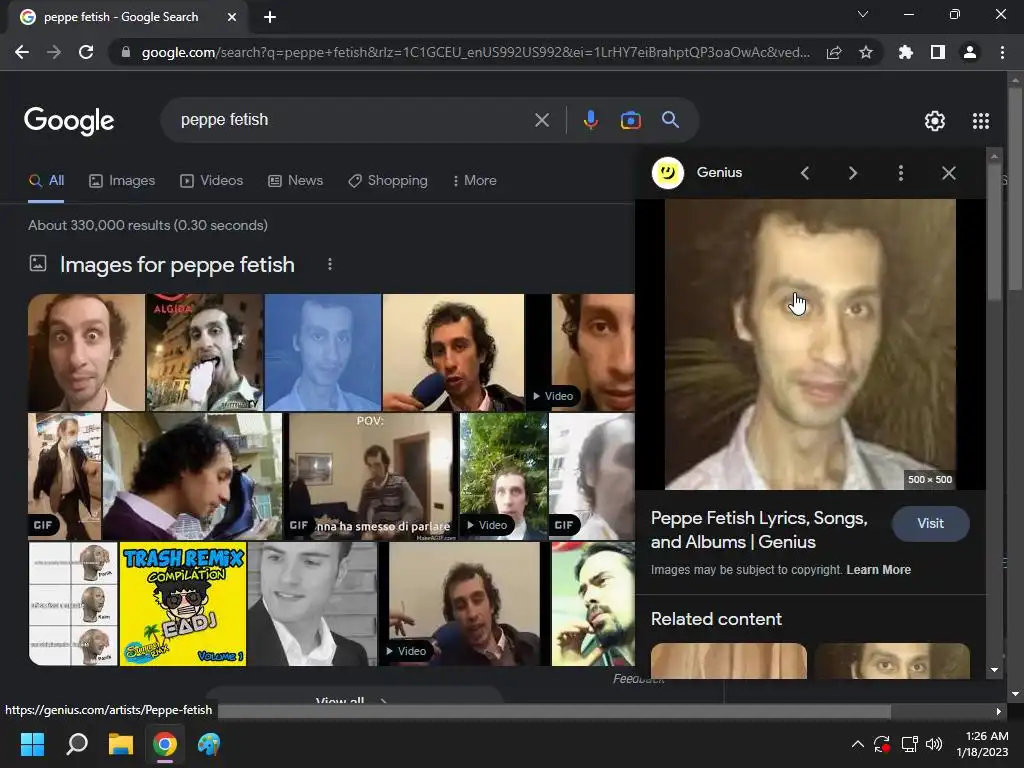Open the Chrome profile menu
Screen dimensions: 1024x768
coord(970,52)
